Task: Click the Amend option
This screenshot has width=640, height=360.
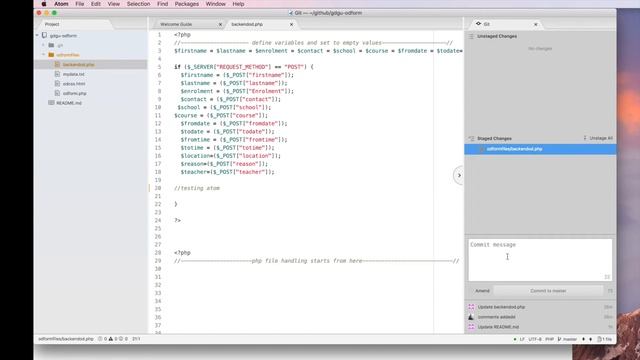Action: click(x=482, y=291)
